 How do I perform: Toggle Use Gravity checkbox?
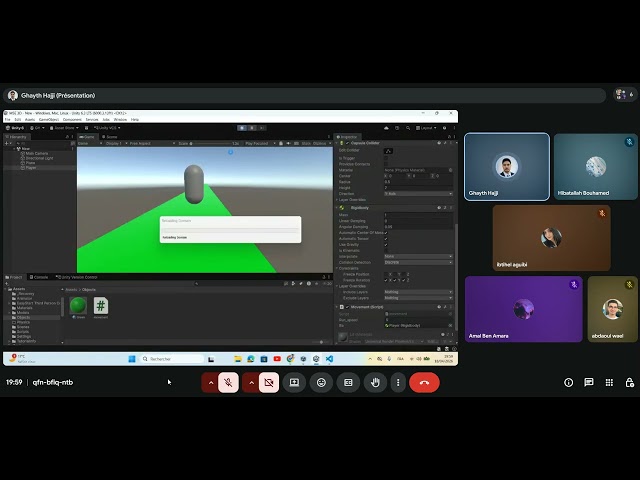point(386,244)
